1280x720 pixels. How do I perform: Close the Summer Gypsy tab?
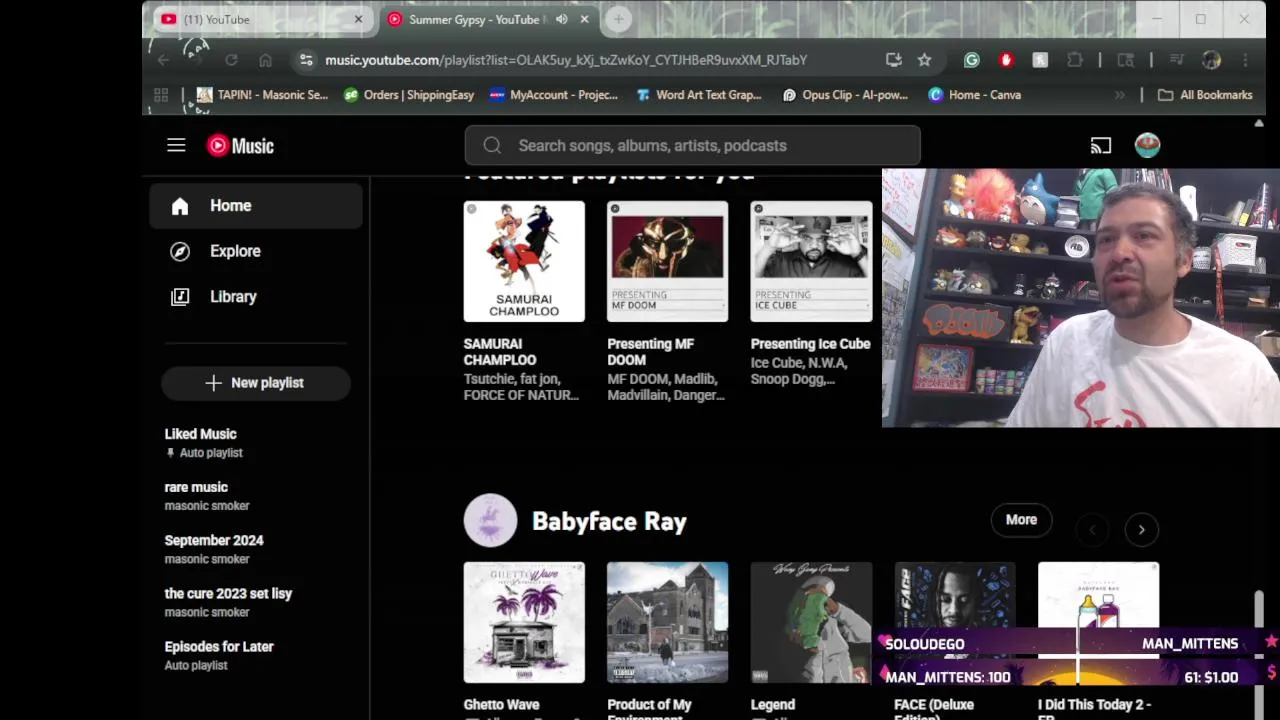[x=584, y=19]
